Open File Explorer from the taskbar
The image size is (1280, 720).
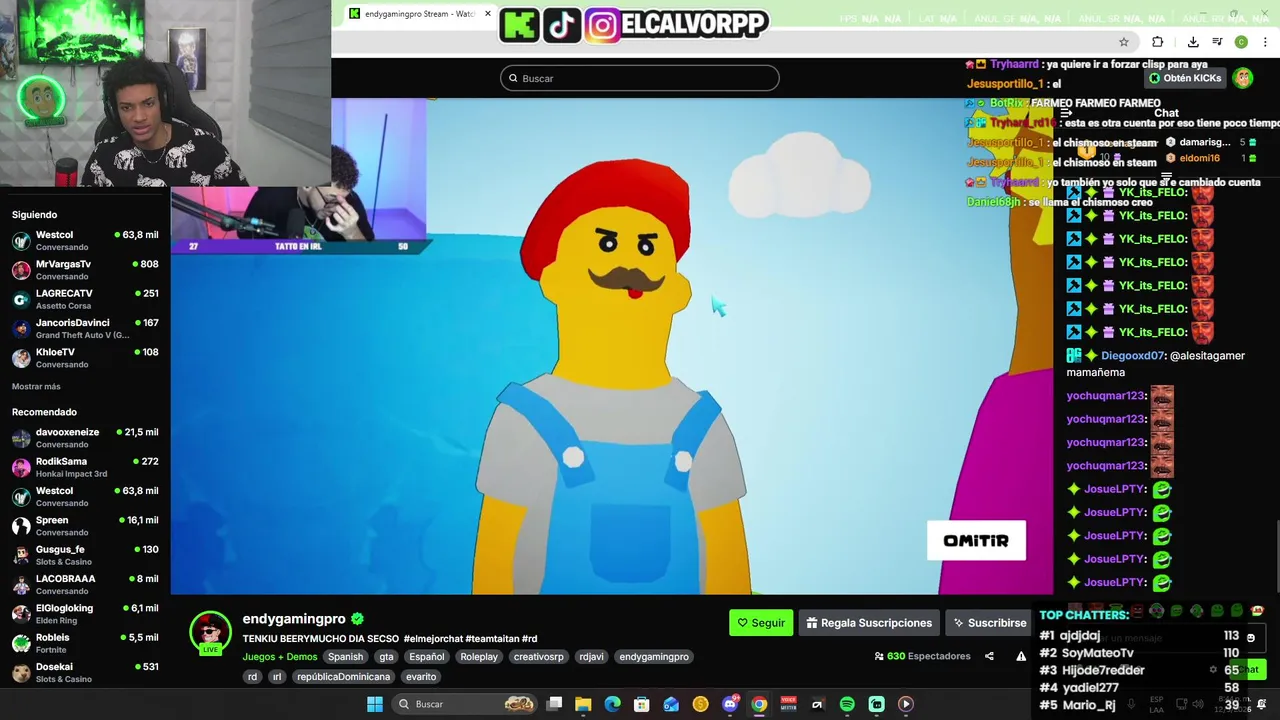click(583, 704)
